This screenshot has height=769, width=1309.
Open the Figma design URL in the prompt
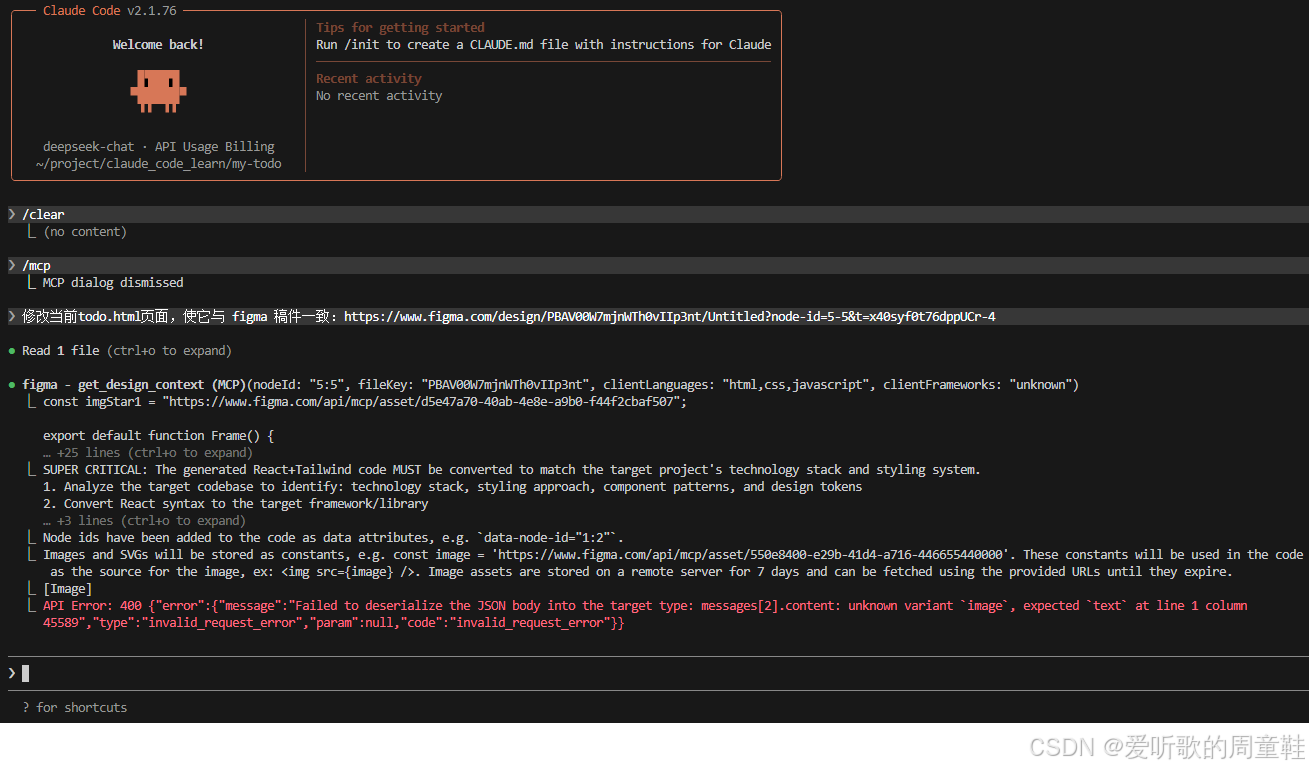click(x=669, y=317)
